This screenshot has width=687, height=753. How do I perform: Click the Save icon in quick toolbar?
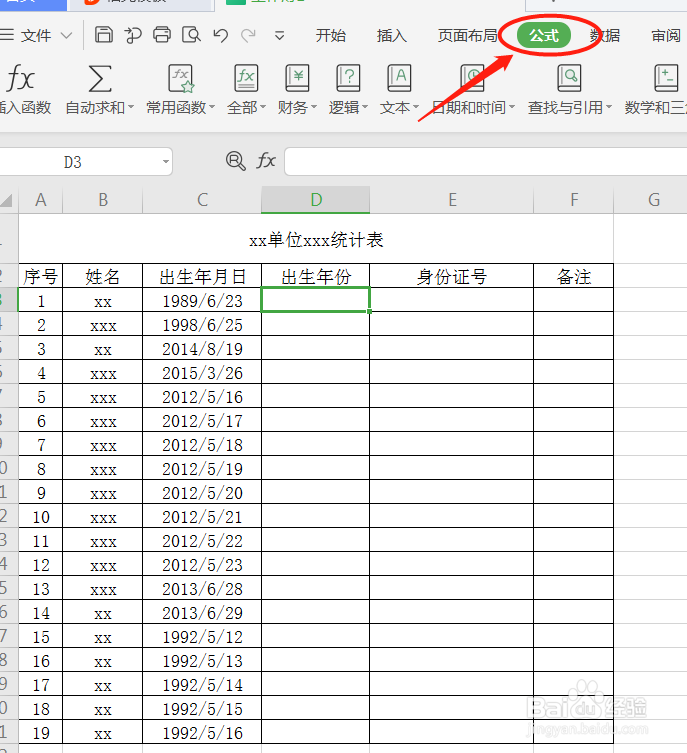tap(104, 35)
